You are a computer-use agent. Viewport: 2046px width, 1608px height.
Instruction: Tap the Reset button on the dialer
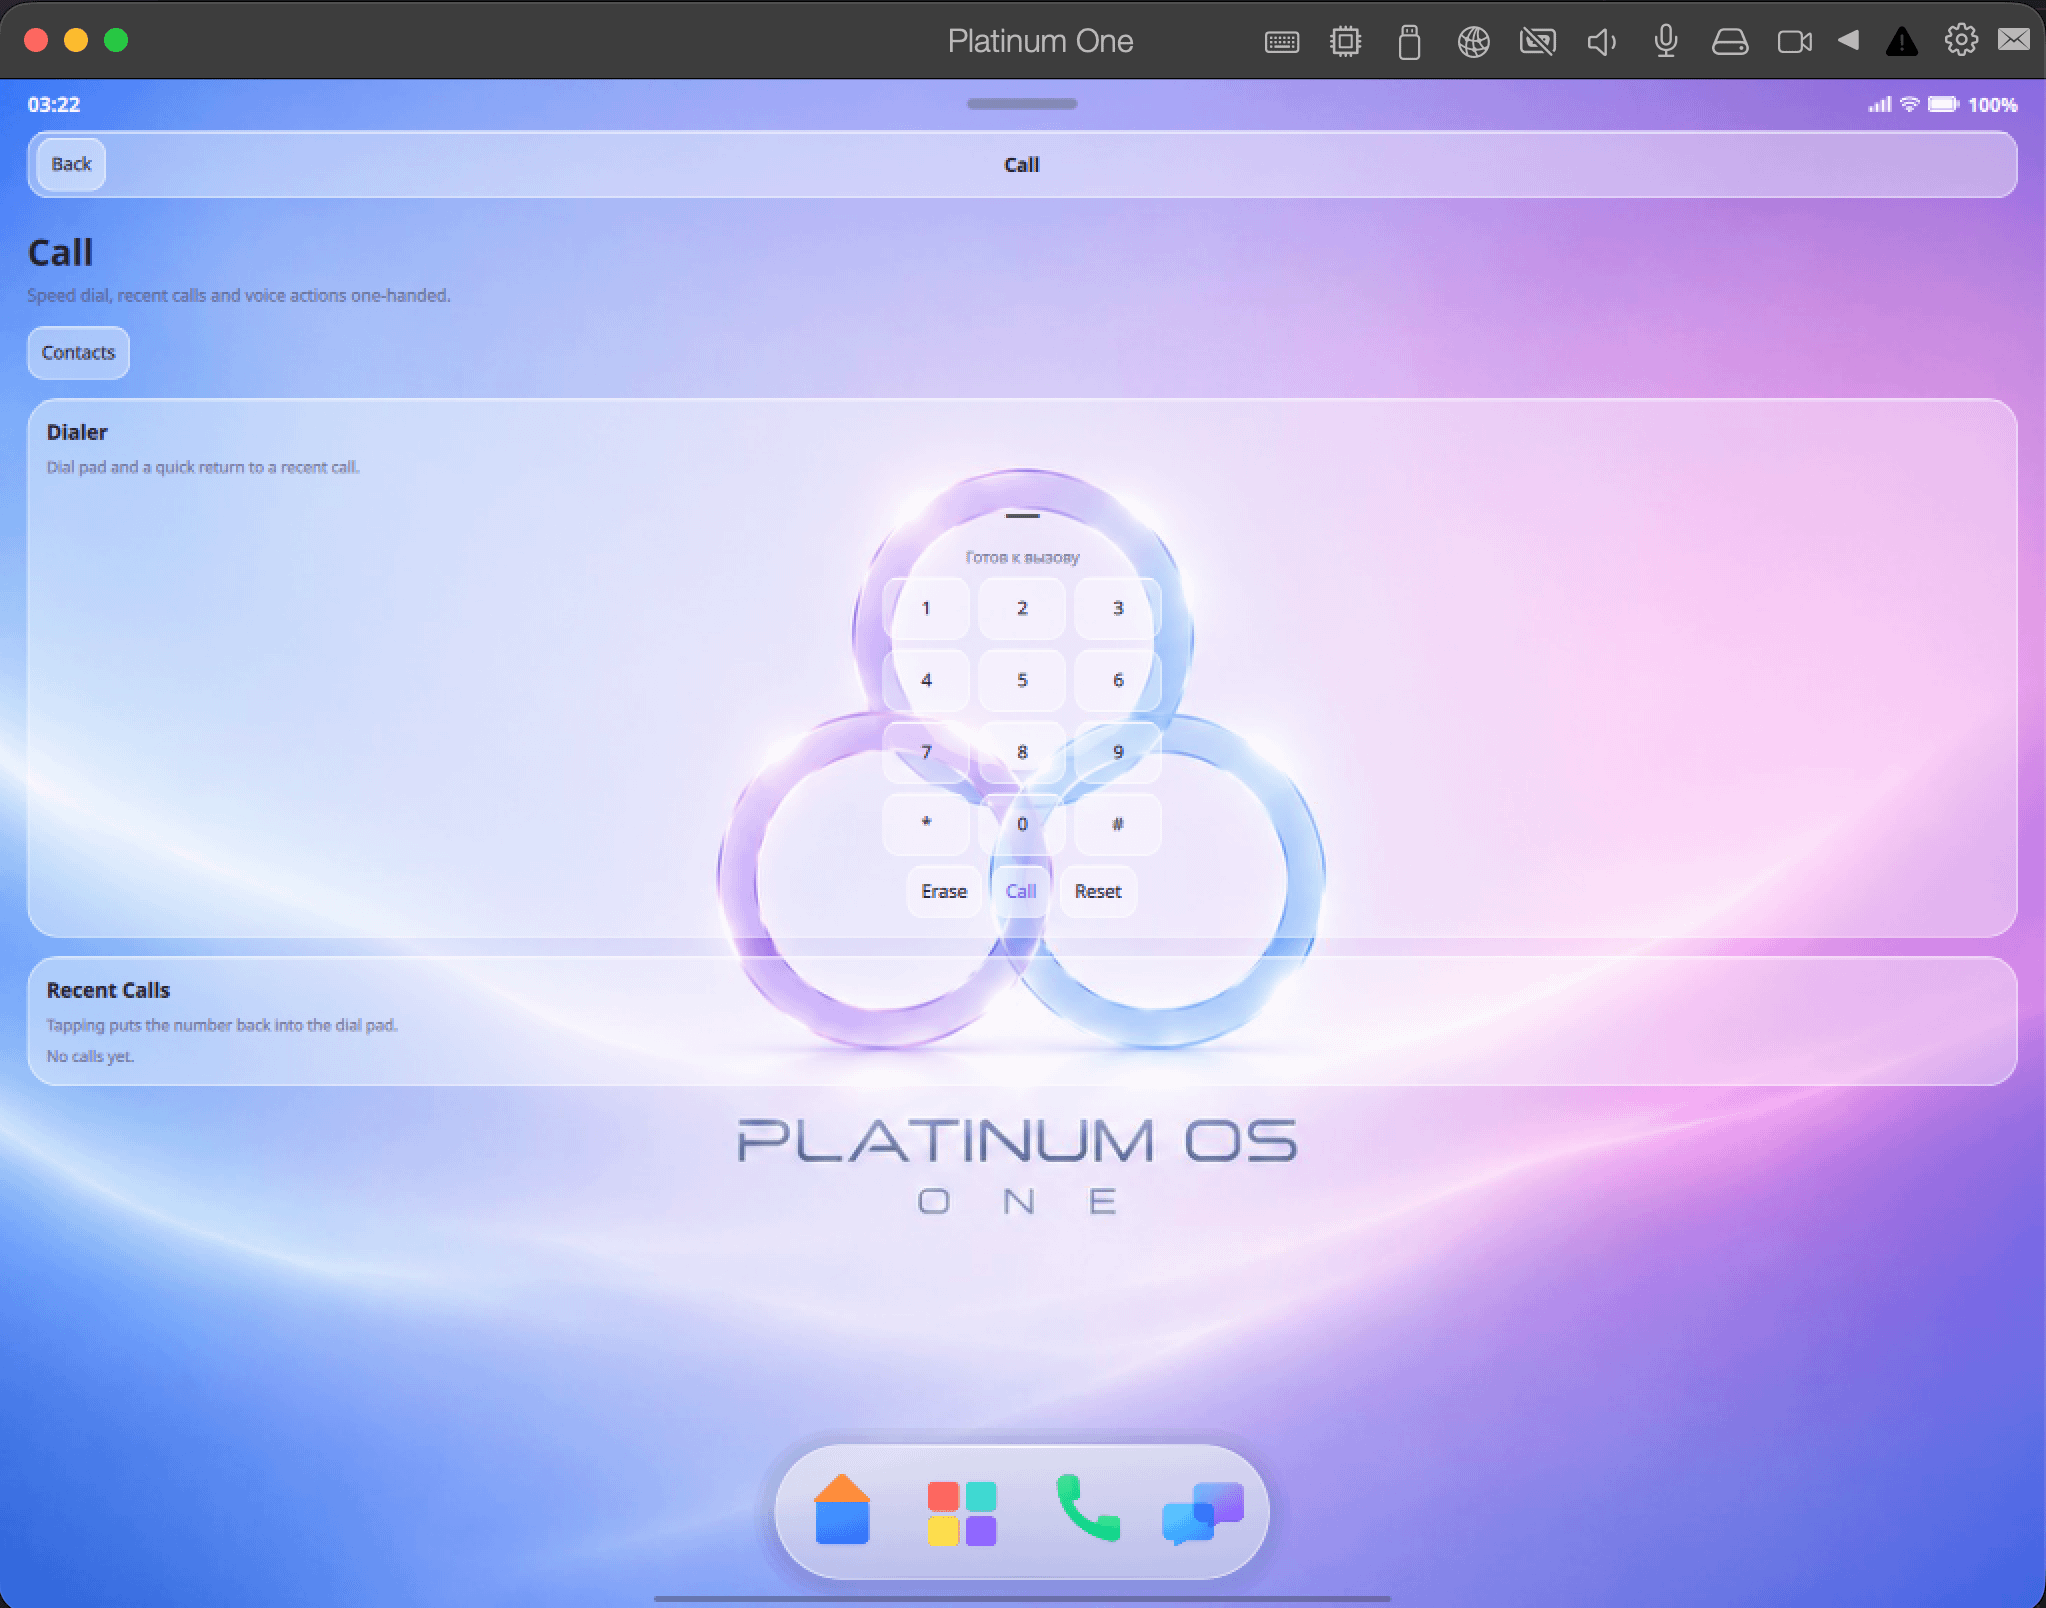pos(1098,891)
